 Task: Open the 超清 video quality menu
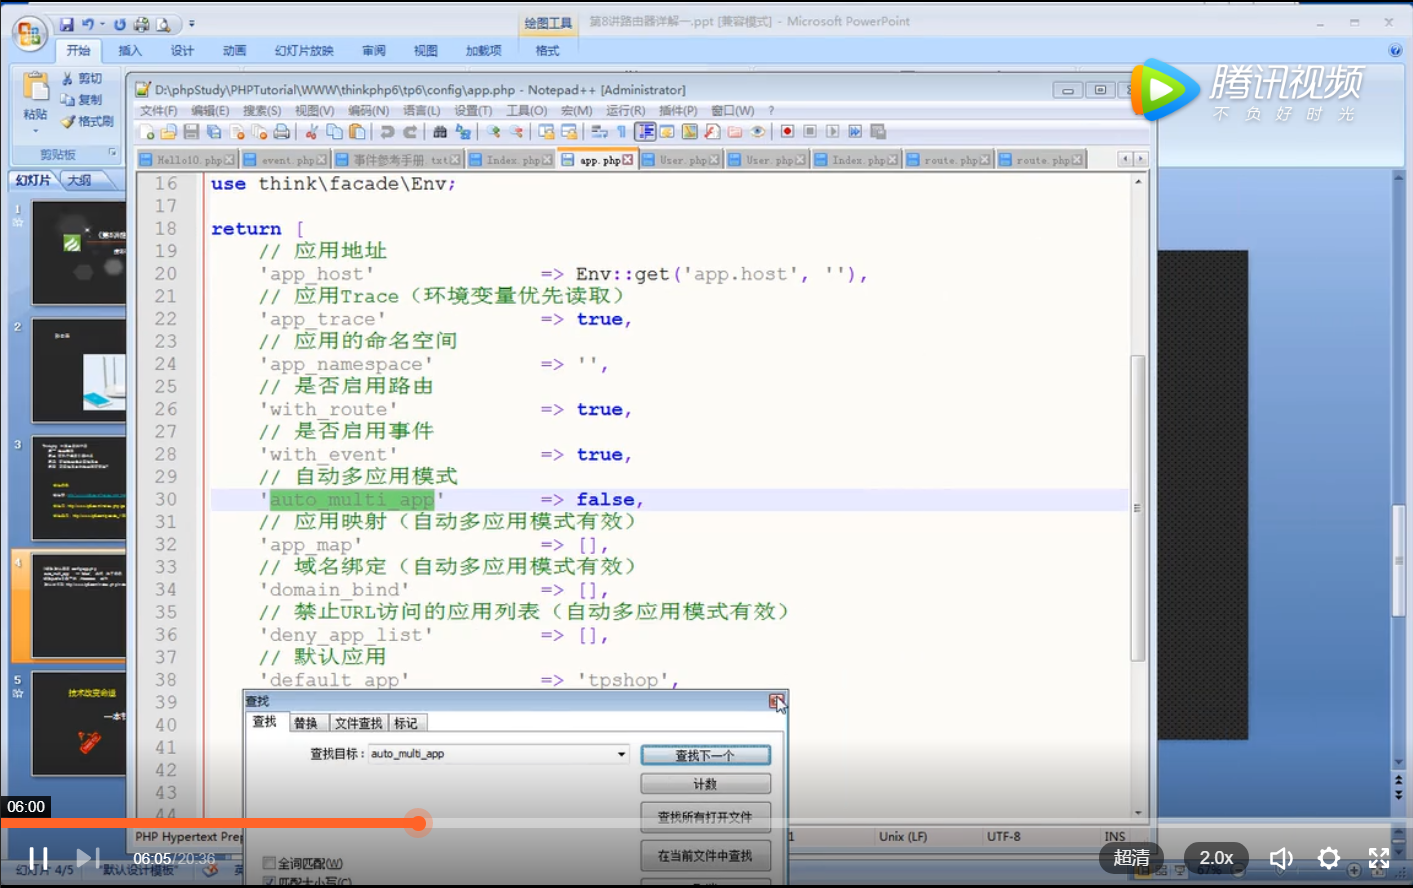tap(1131, 858)
